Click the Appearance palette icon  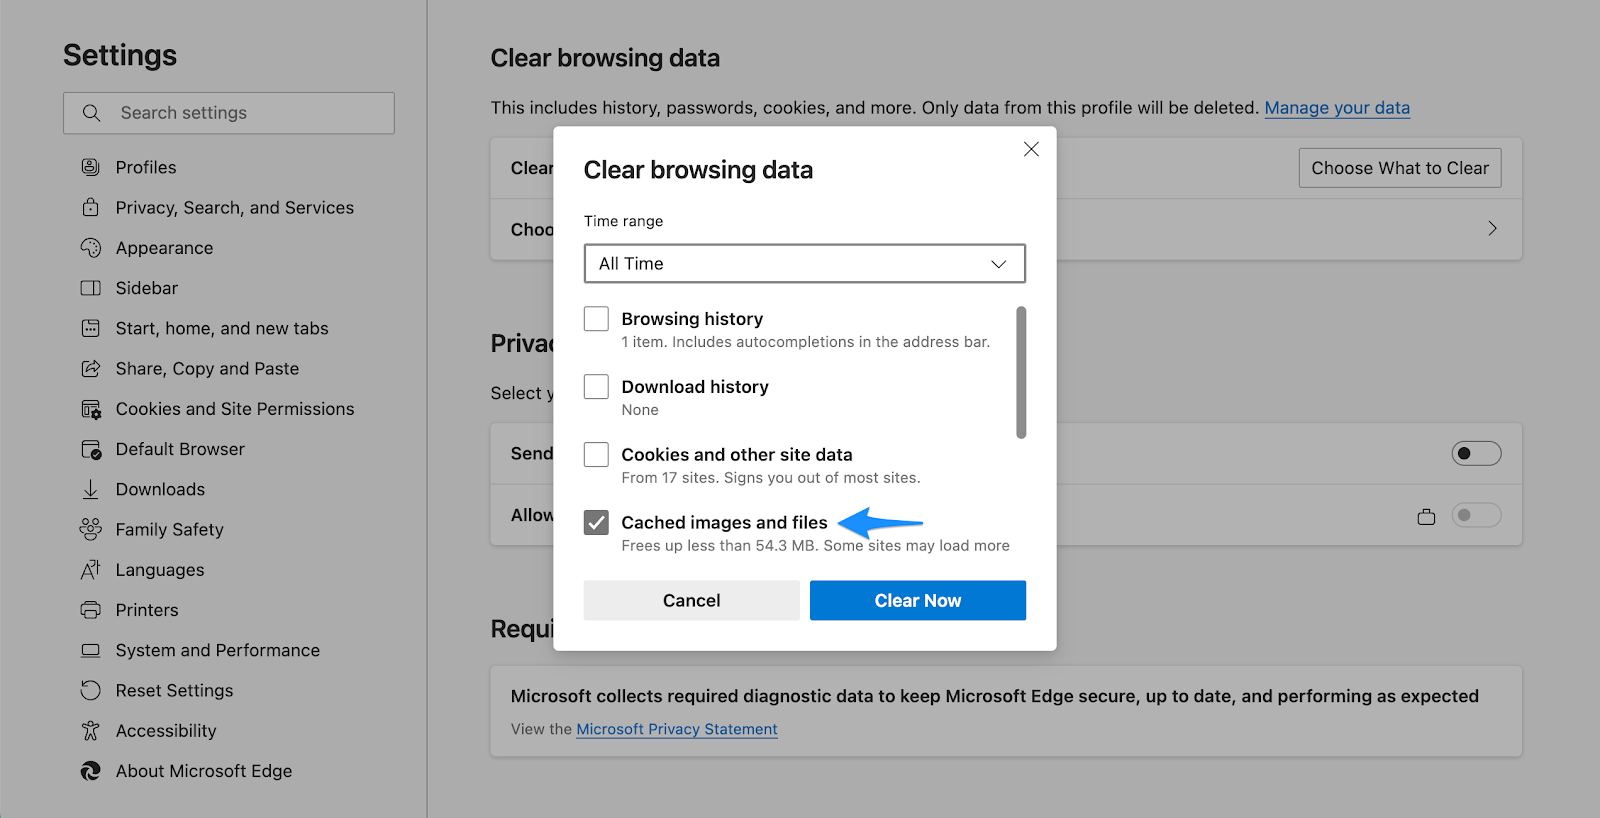pos(90,247)
